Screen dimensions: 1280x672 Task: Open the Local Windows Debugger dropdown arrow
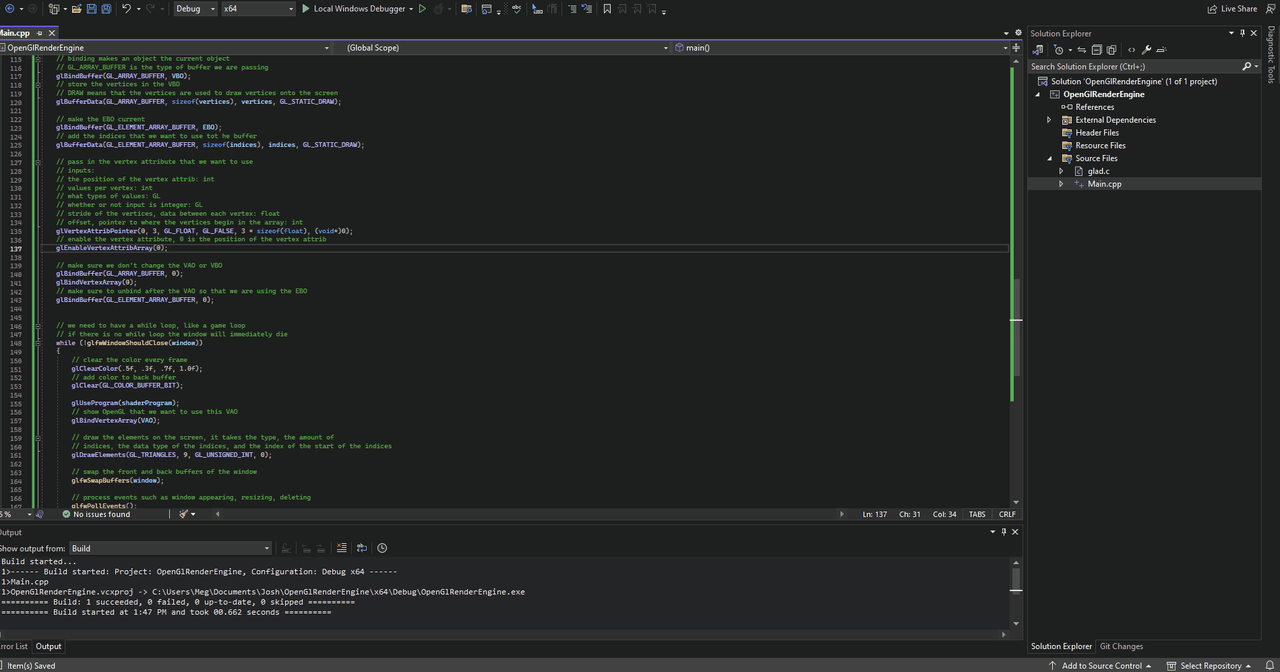click(411, 9)
